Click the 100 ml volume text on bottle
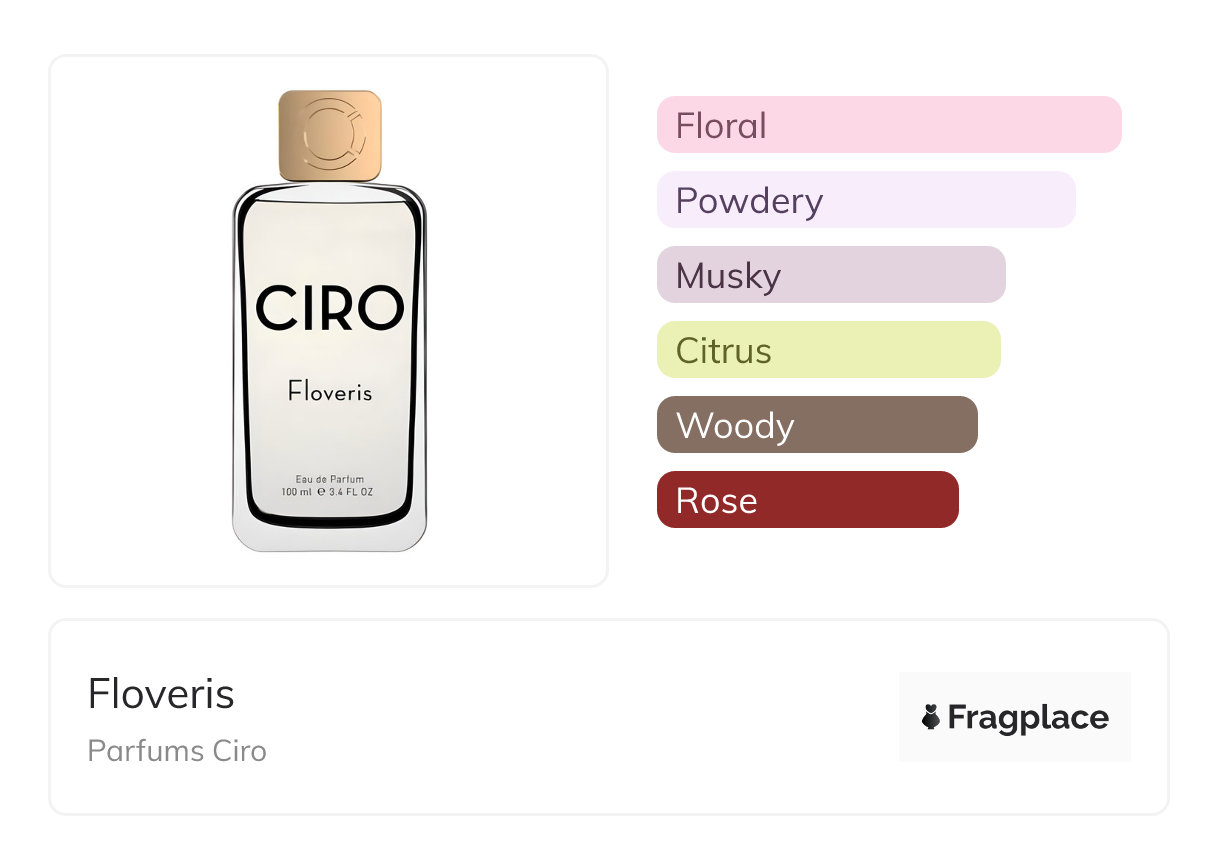Image resolution: width=1218 pixels, height=864 pixels. (297, 492)
